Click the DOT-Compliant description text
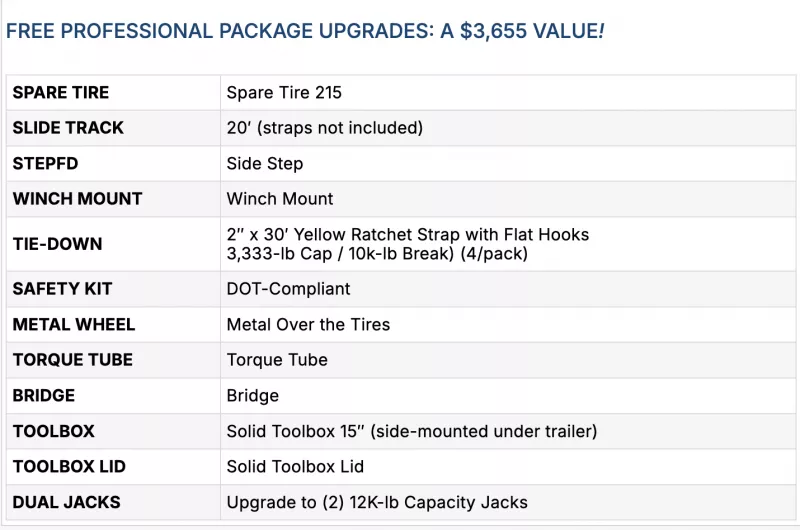Image resolution: width=800 pixels, height=530 pixels. pos(289,289)
